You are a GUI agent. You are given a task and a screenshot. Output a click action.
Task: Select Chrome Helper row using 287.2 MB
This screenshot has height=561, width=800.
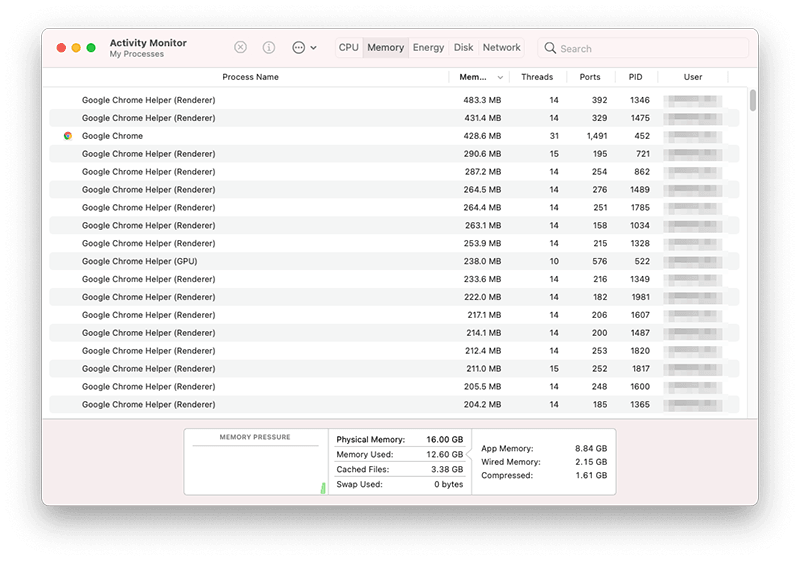pyautogui.click(x=394, y=171)
